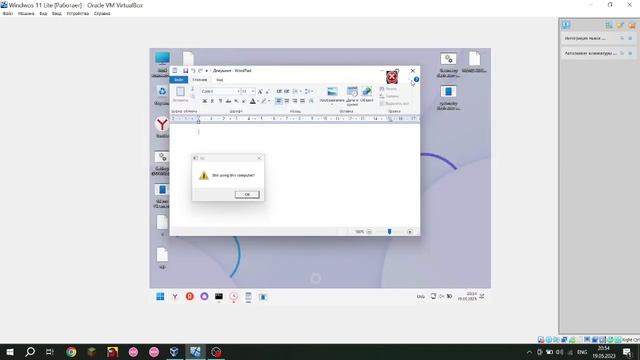Select the Recycle Bin desktop icon
This screenshot has width=640, height=360.
(x=162, y=95)
